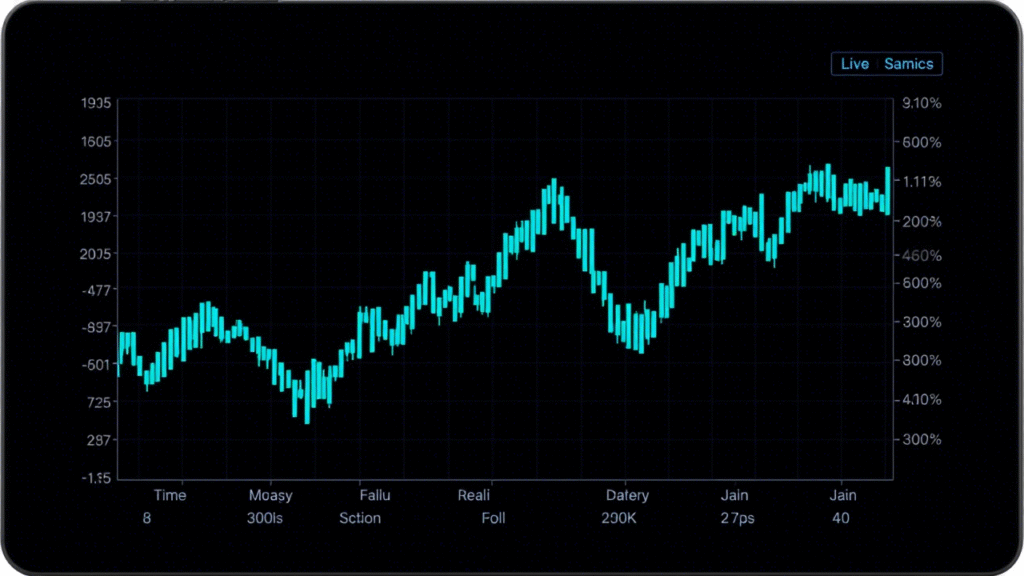Click the 27ps value on bottom axis
This screenshot has width=1024, height=576.
tap(738, 518)
